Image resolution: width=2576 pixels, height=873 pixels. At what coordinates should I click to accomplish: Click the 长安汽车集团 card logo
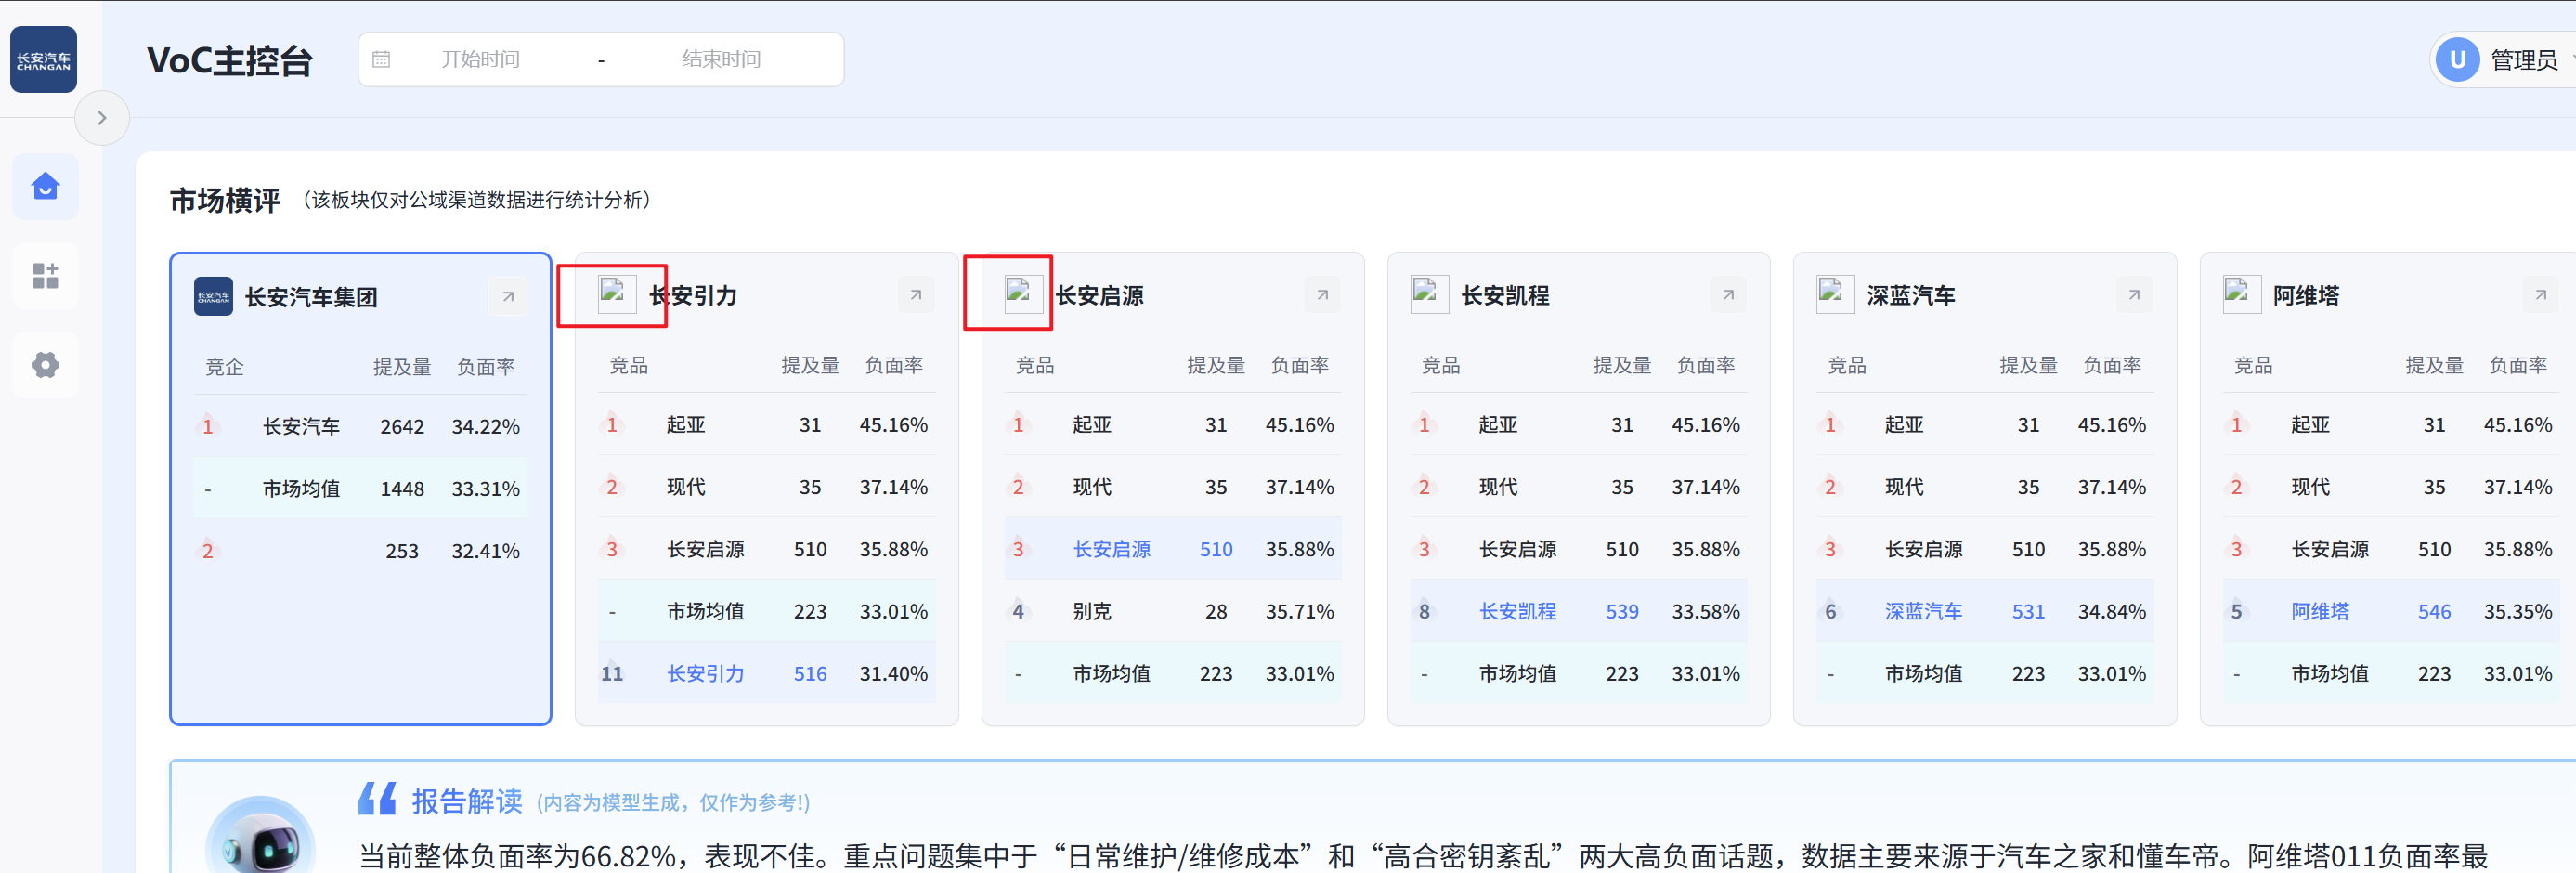point(213,297)
